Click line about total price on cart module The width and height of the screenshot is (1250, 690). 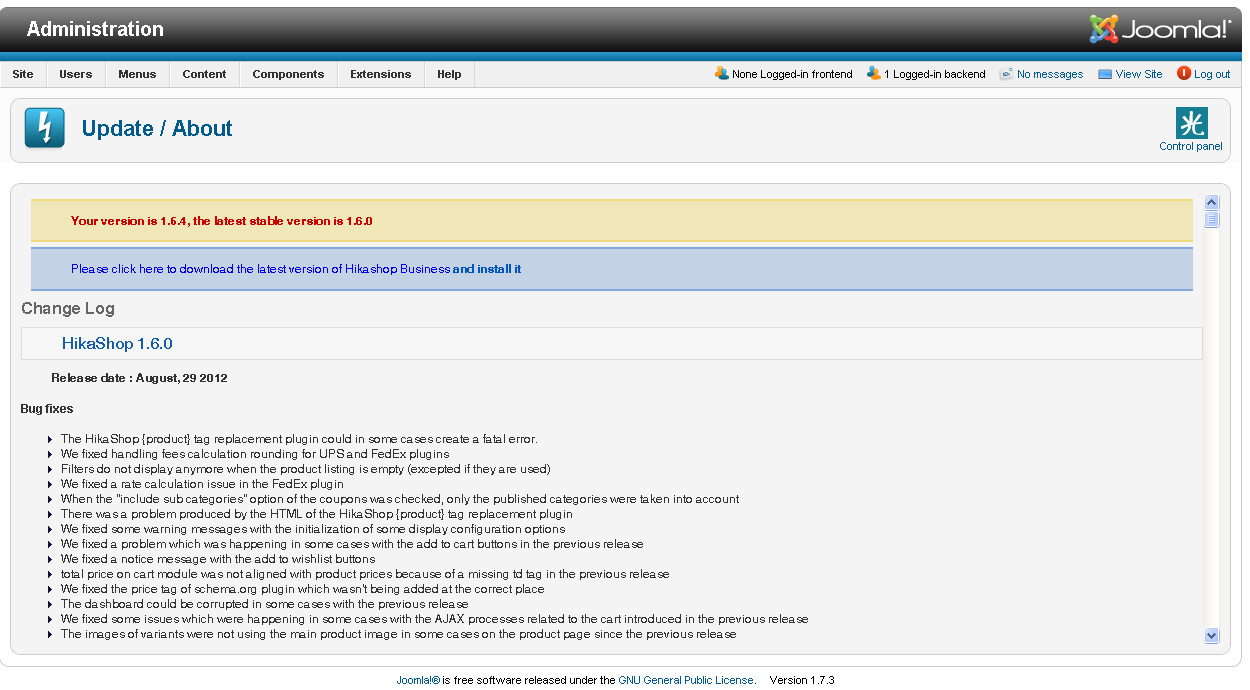coord(365,574)
